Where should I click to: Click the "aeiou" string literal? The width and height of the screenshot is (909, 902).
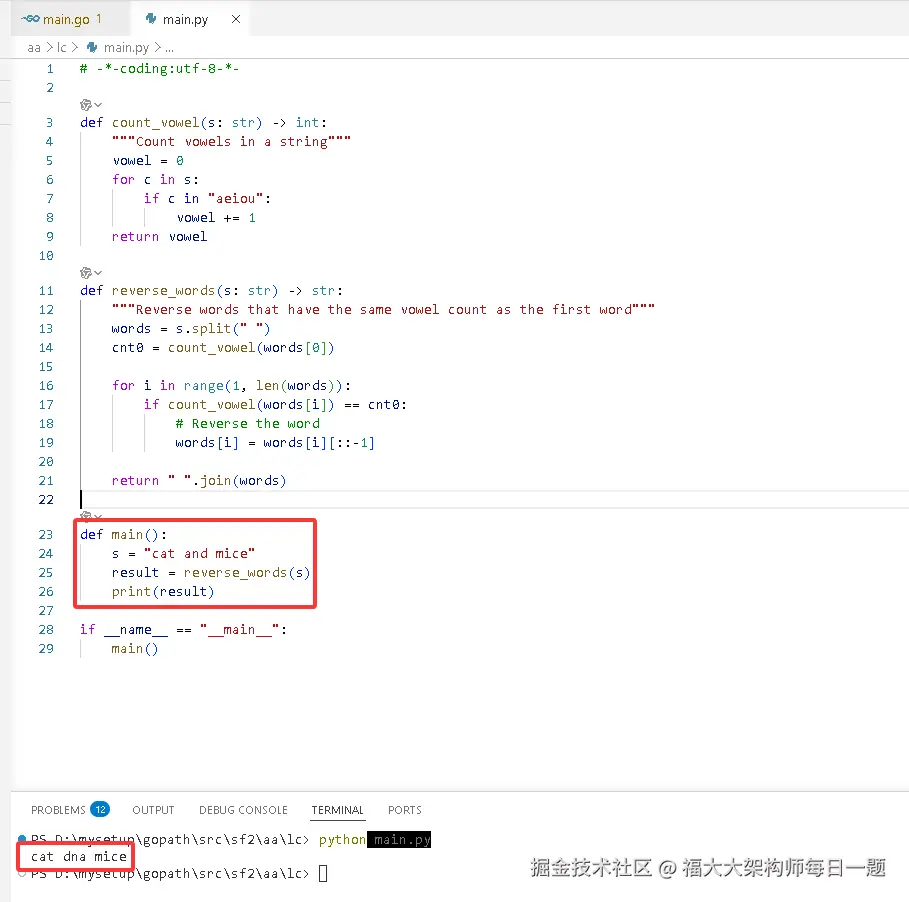pos(236,199)
